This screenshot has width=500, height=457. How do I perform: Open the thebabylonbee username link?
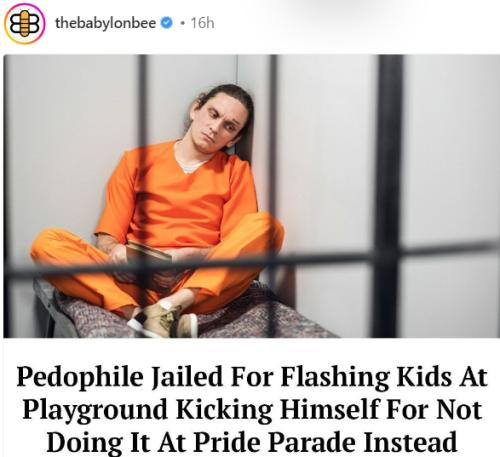pyautogui.click(x=105, y=23)
